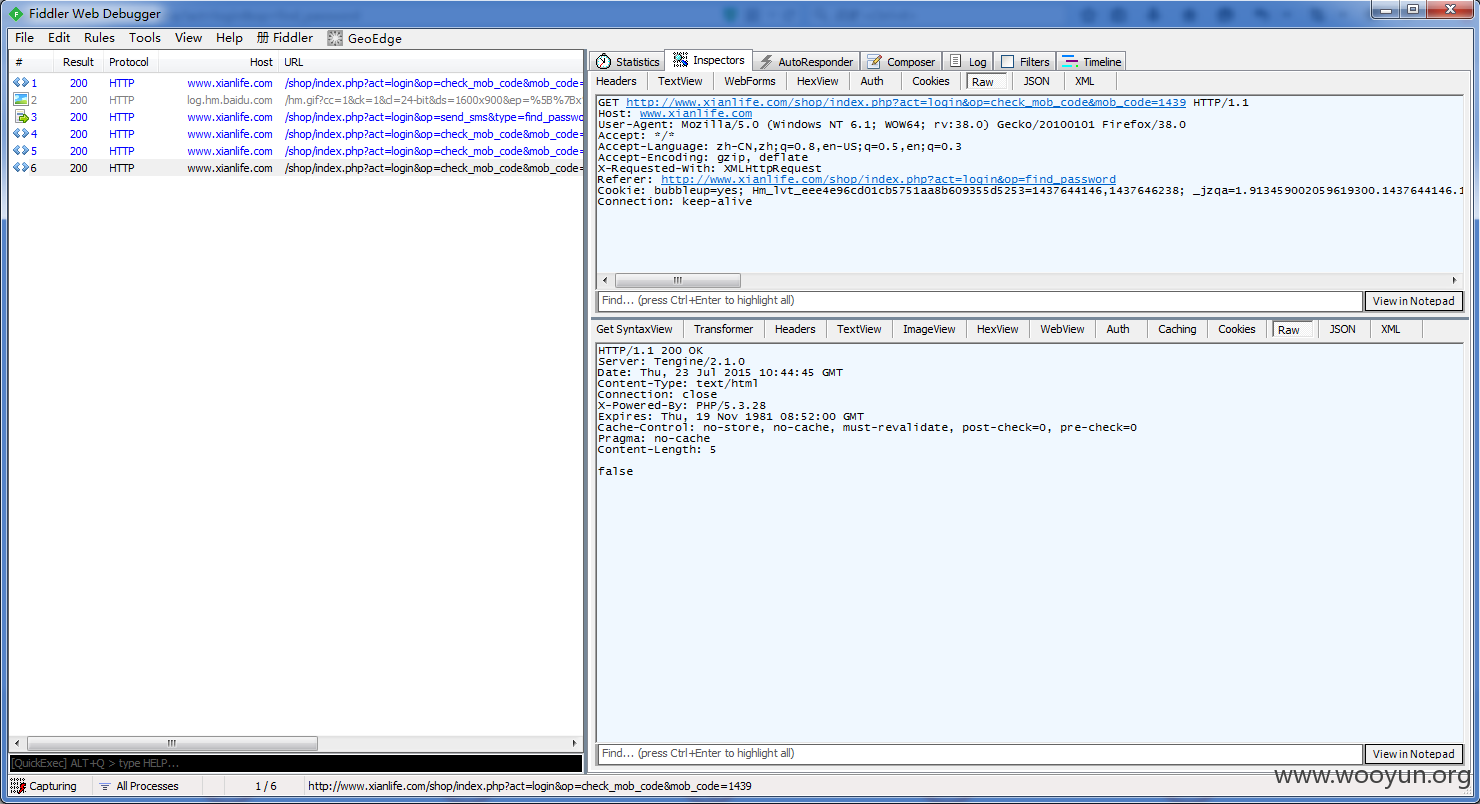
Task: Open the request Auth tab
Action: click(872, 81)
